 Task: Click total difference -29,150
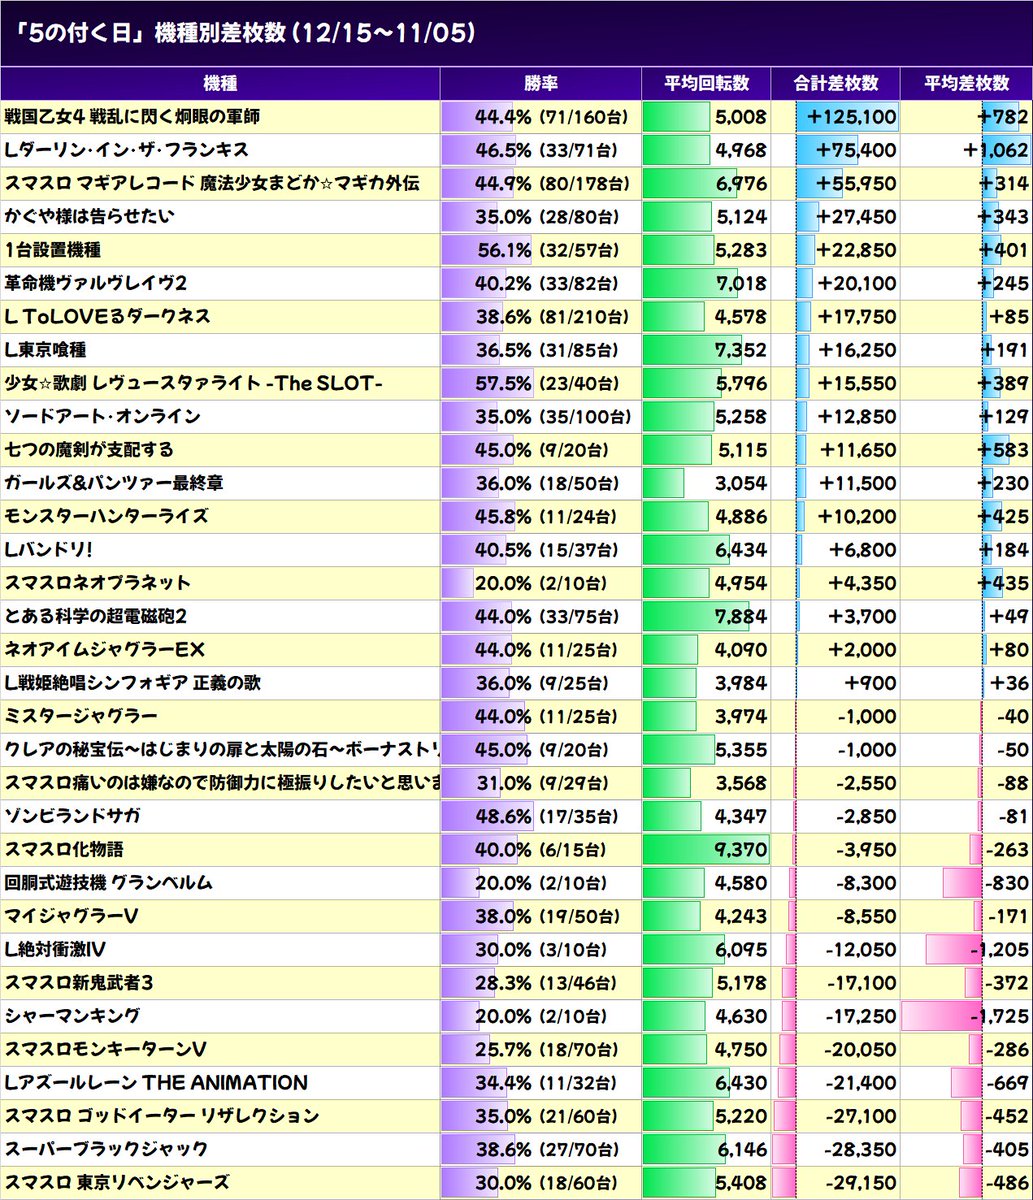coord(861,1184)
